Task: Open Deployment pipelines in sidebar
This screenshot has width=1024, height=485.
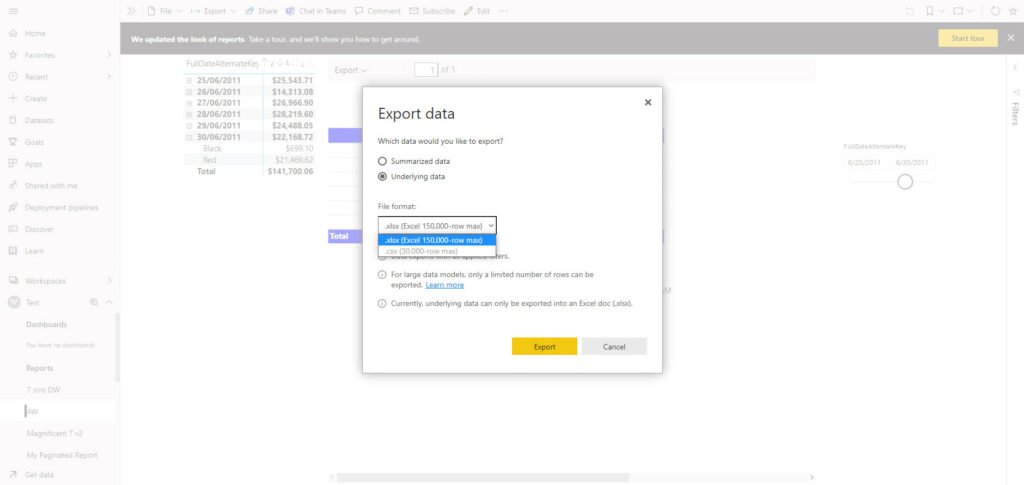Action: (54, 208)
